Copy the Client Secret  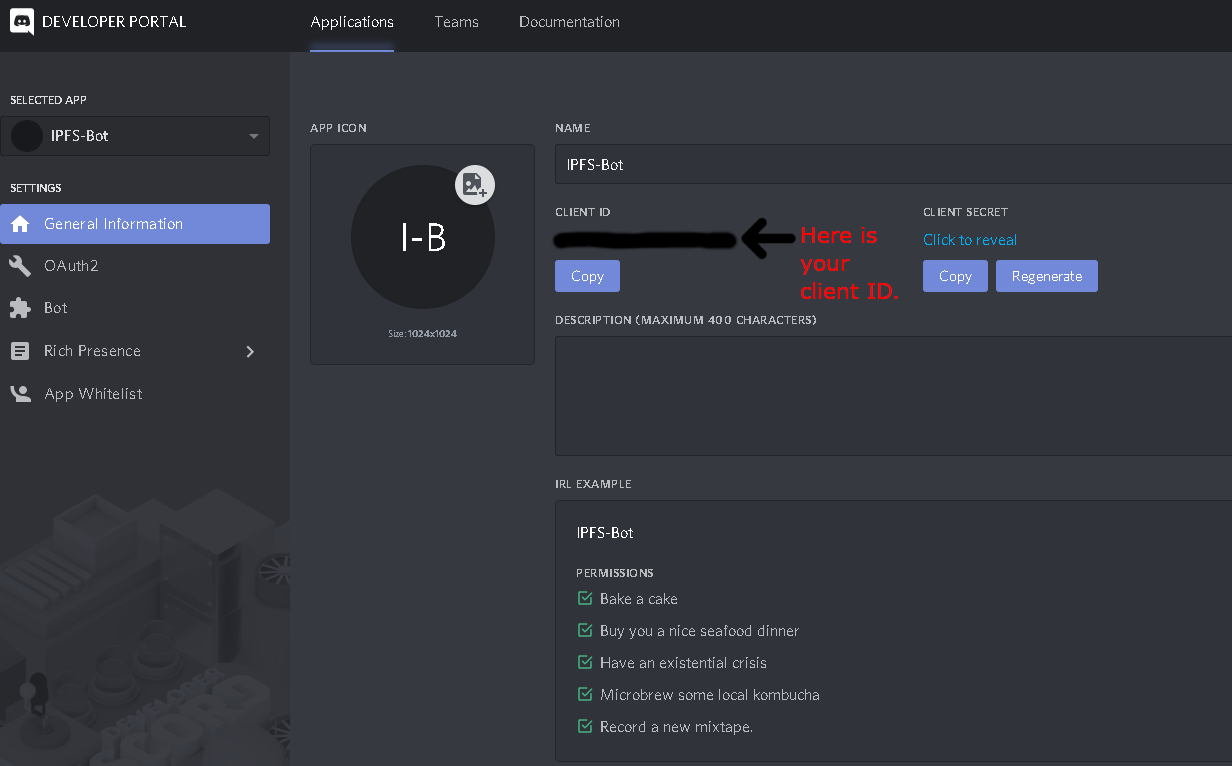955,276
